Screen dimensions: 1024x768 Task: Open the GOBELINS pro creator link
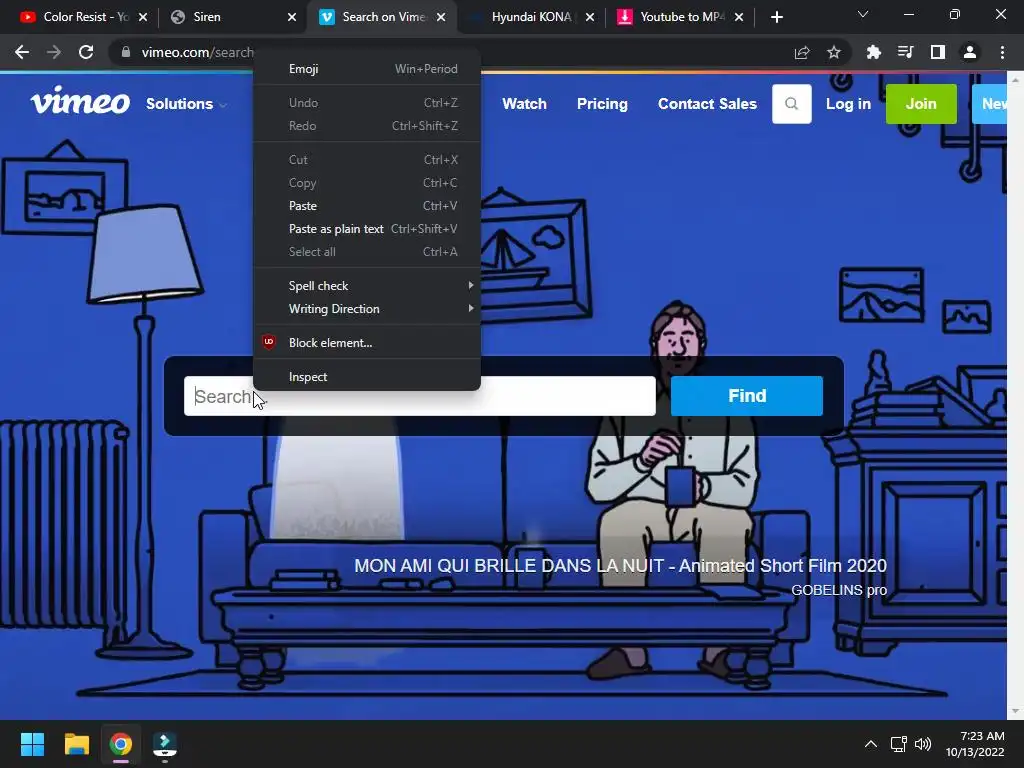click(839, 590)
